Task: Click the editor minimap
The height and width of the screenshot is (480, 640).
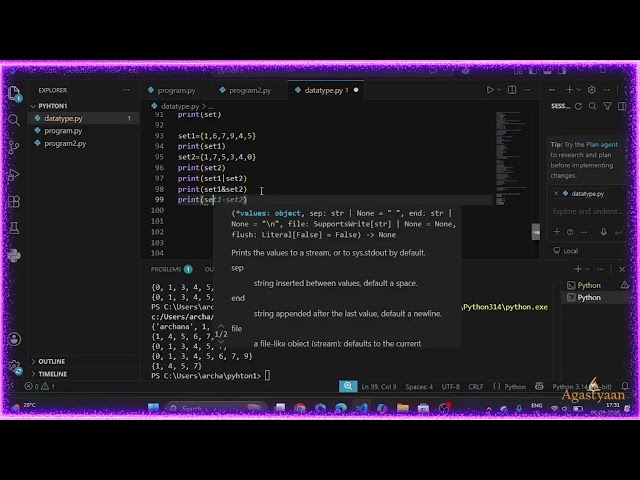Action: pos(511,158)
